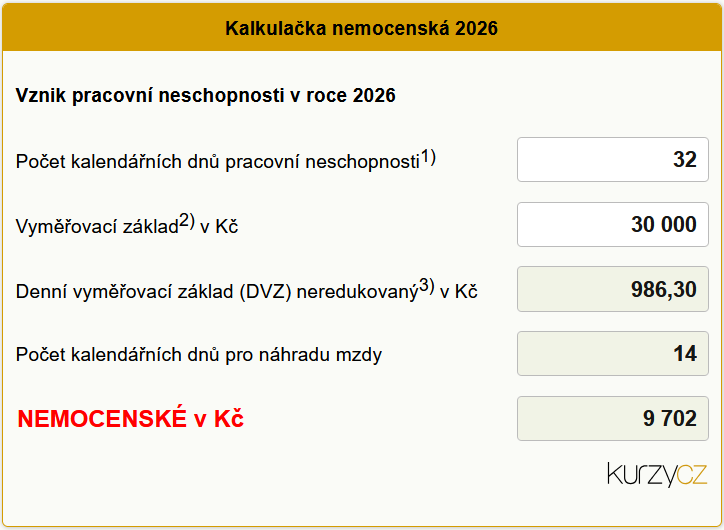Screen dimensions: 724x530
Task: Click the Nemocenské result field showing 9 702
Action: click(x=612, y=419)
